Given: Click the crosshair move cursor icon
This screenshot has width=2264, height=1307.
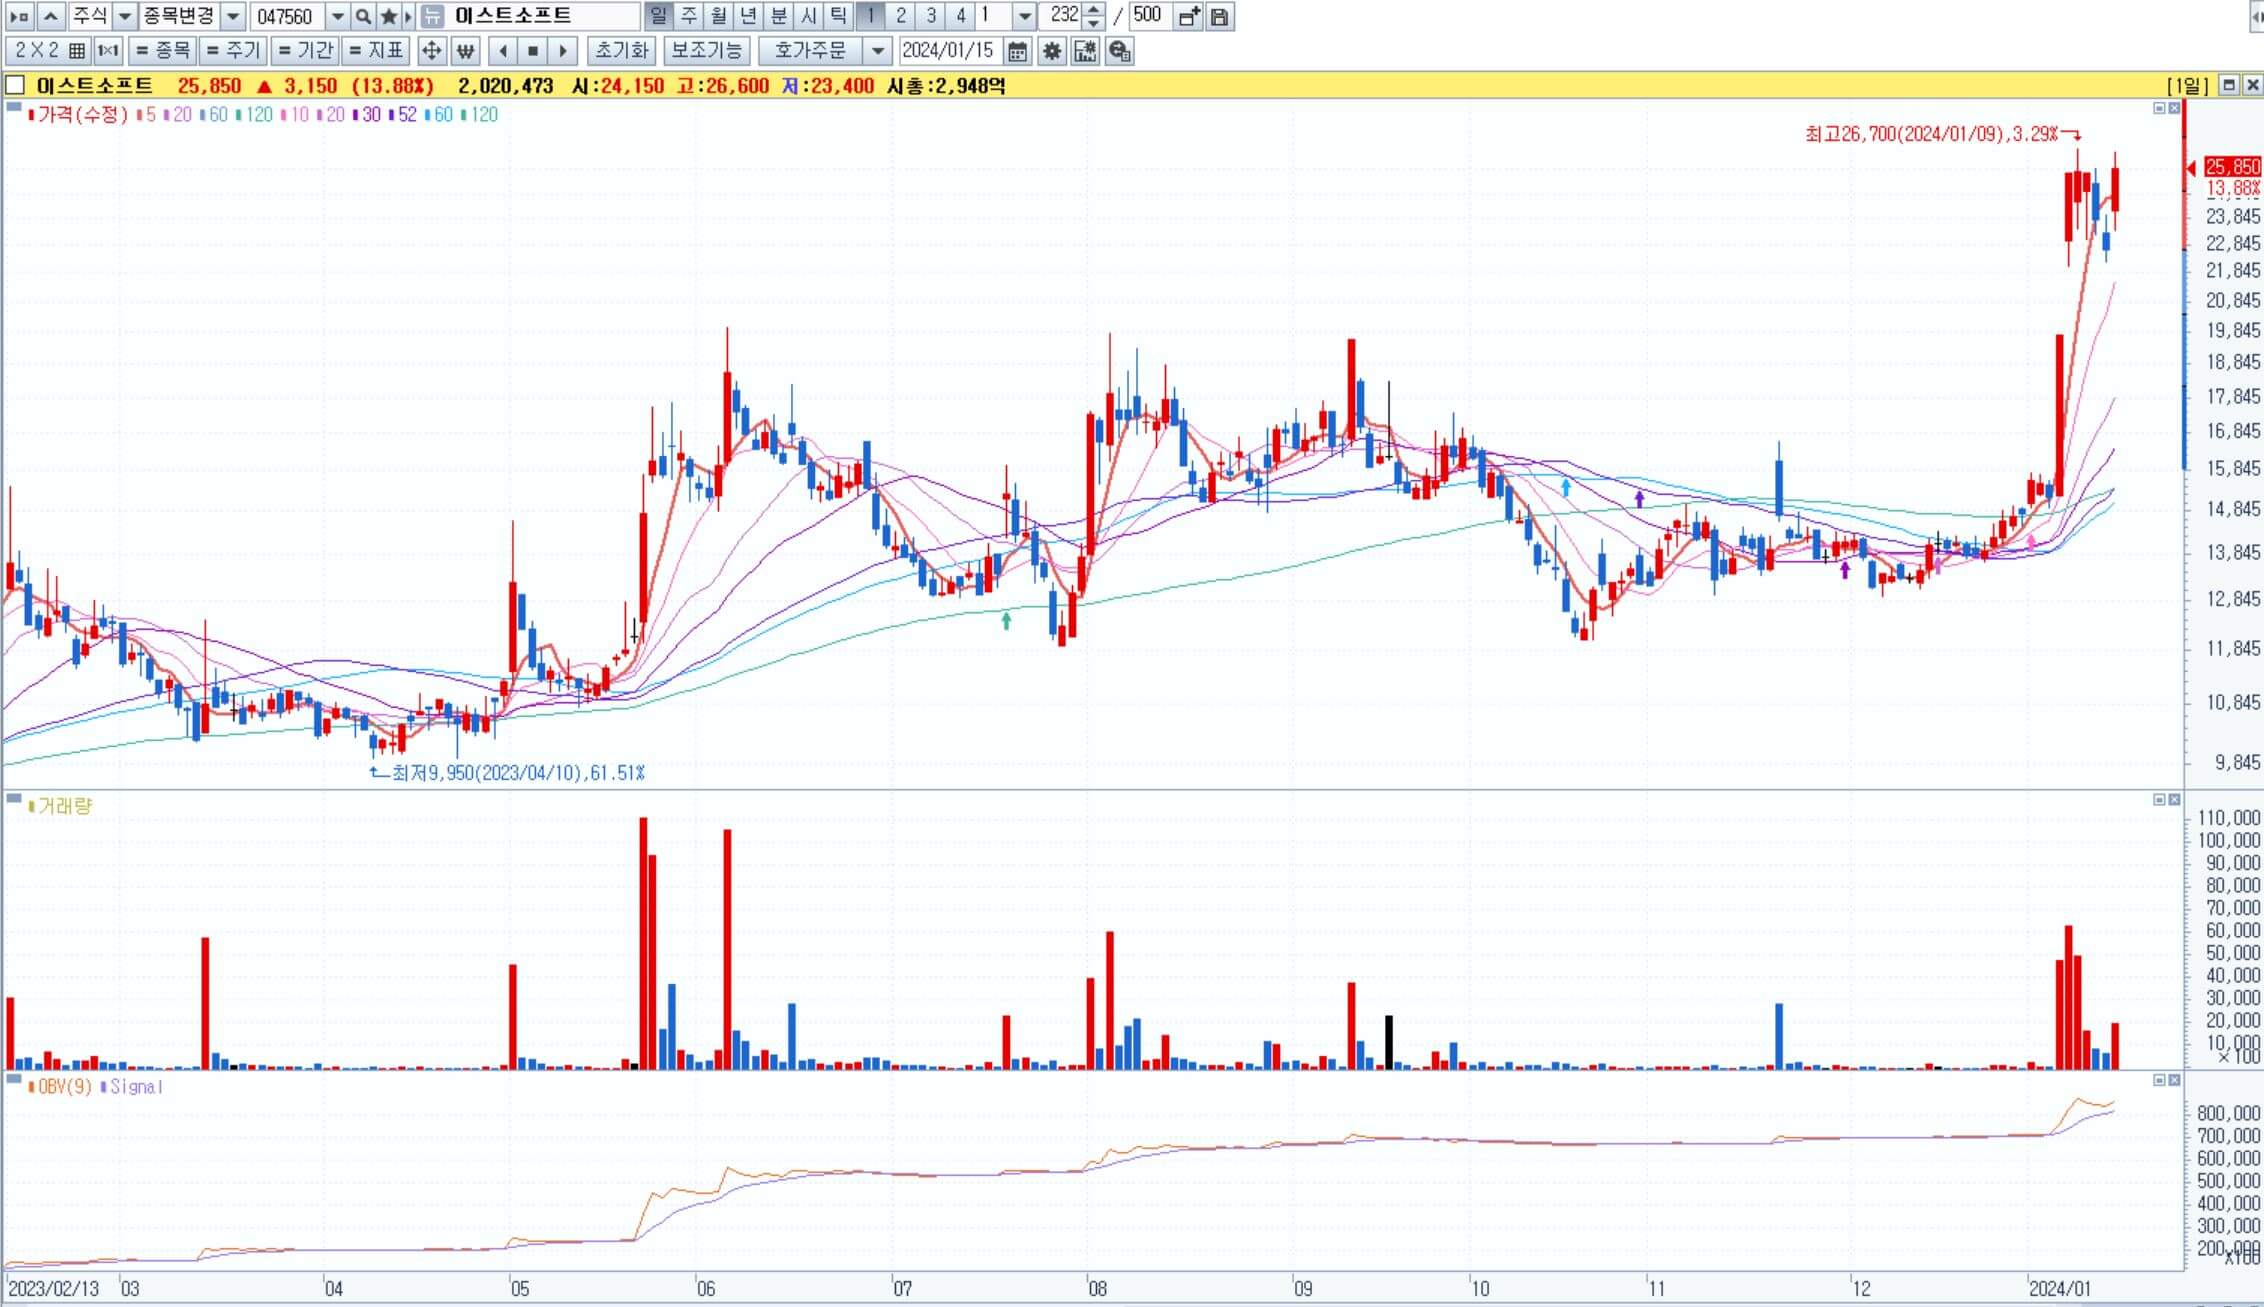Looking at the screenshot, I should click(431, 50).
